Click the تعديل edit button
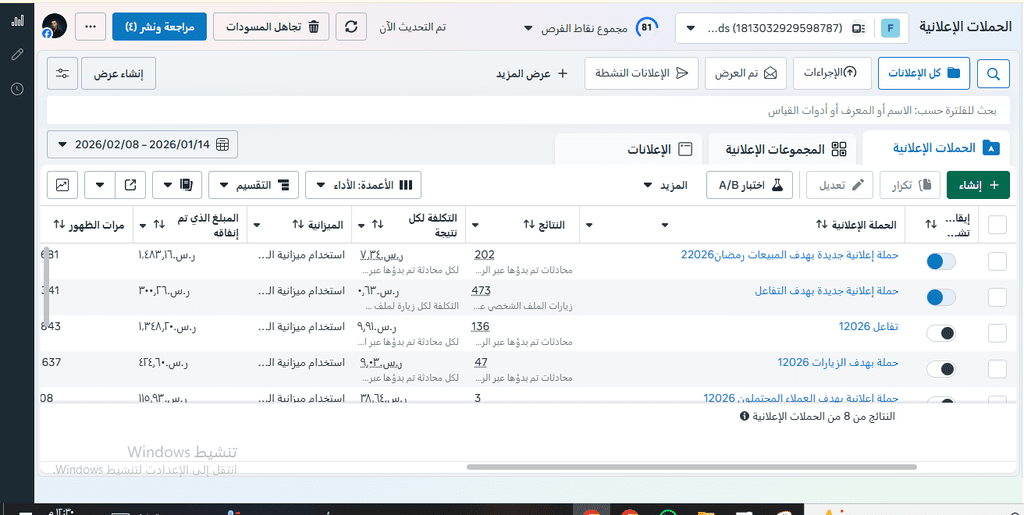Viewport: 1024px width, 515px height. (x=840, y=185)
